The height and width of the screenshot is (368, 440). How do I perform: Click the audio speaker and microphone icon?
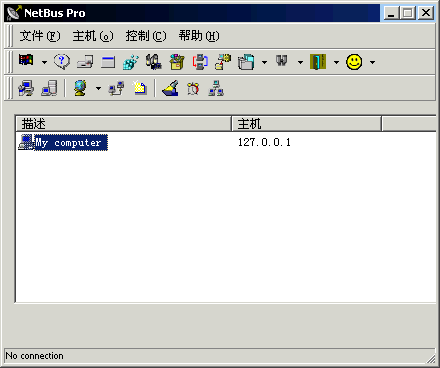[154, 62]
